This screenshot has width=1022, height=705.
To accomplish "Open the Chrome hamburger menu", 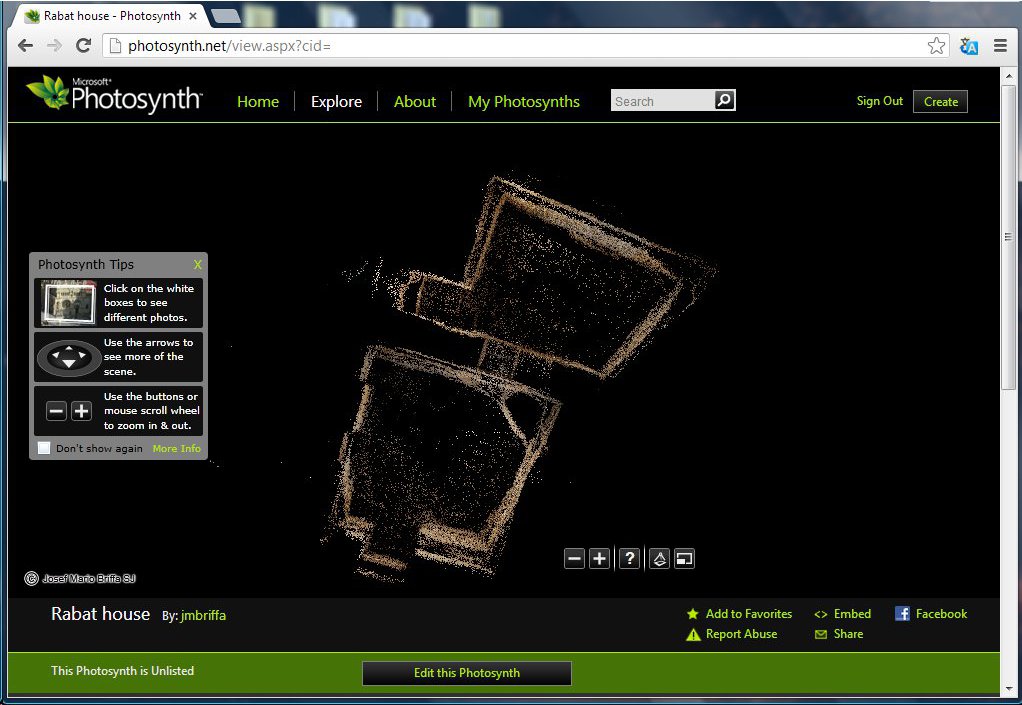I will pyautogui.click(x=1000, y=46).
